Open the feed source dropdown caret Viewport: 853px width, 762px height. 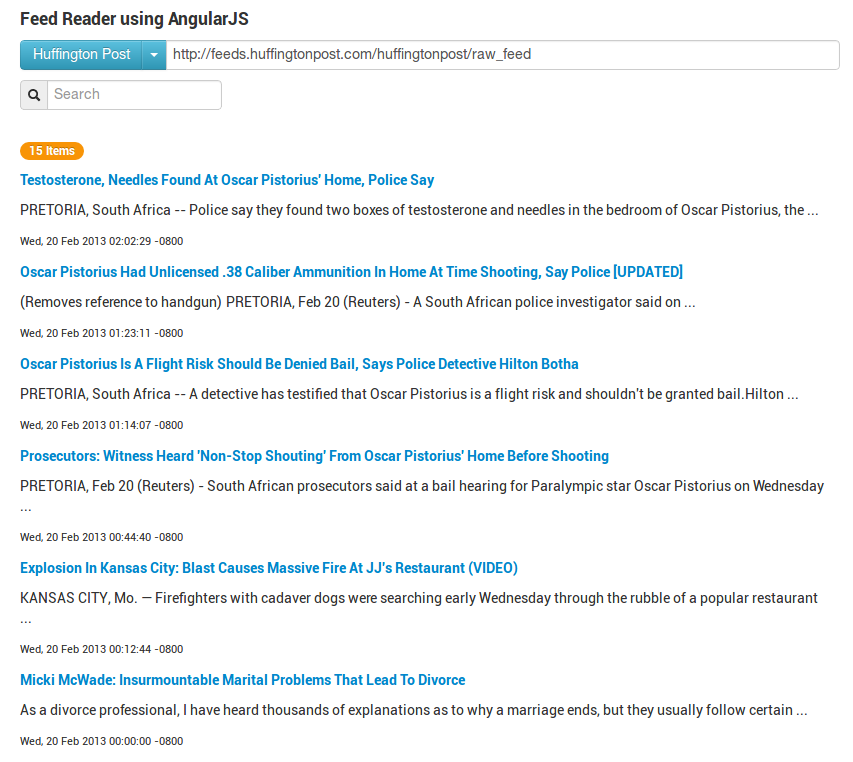click(154, 54)
